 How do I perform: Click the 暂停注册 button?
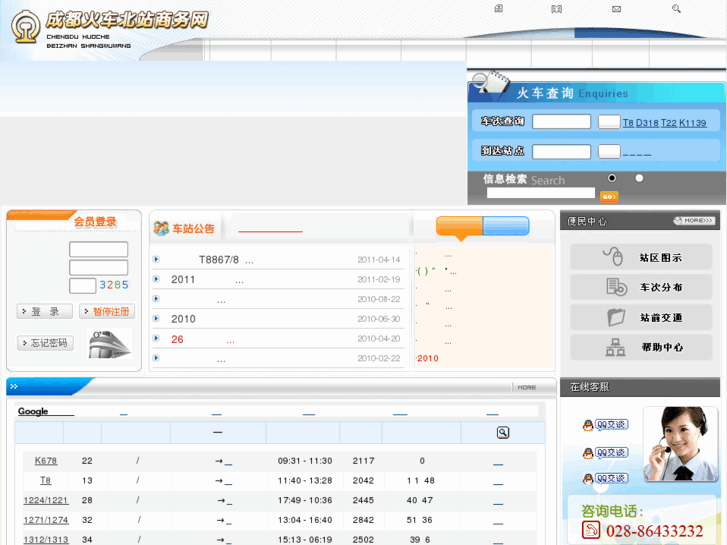point(107,311)
